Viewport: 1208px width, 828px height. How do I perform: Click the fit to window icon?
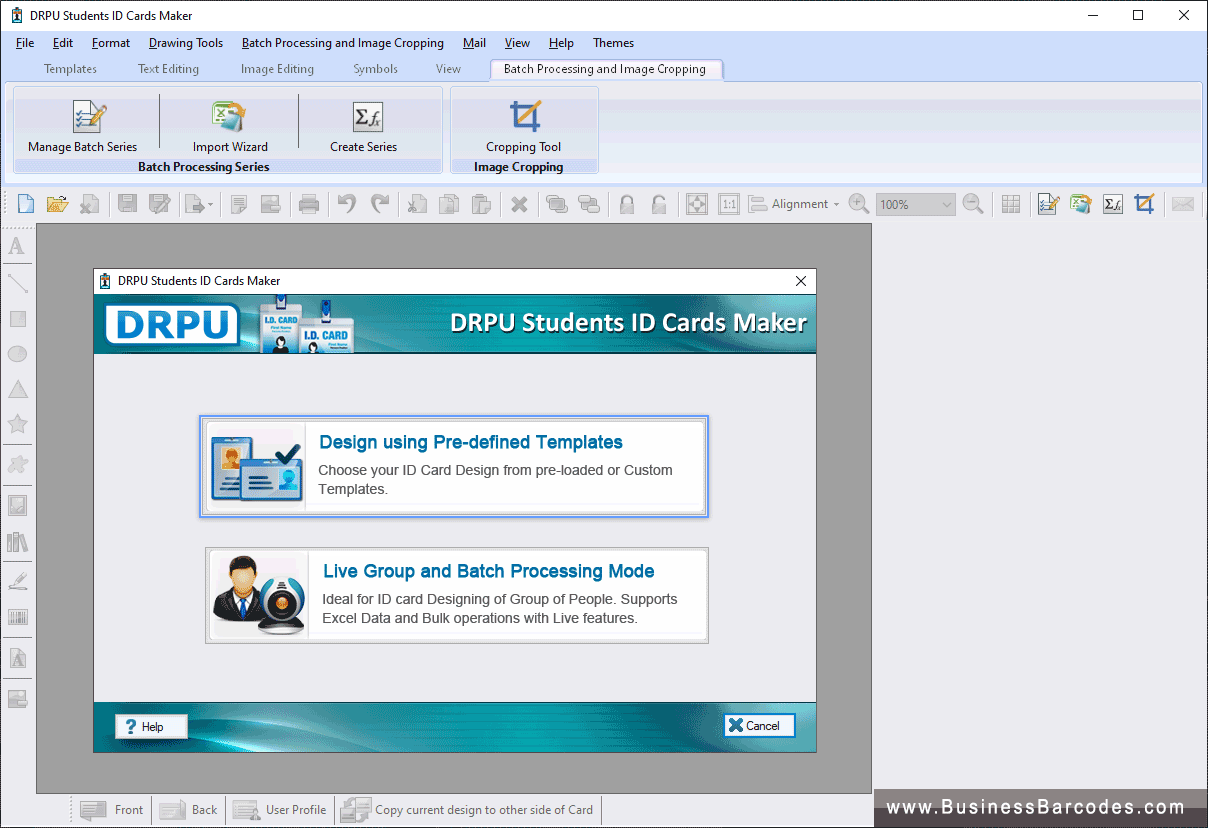[x=697, y=204]
